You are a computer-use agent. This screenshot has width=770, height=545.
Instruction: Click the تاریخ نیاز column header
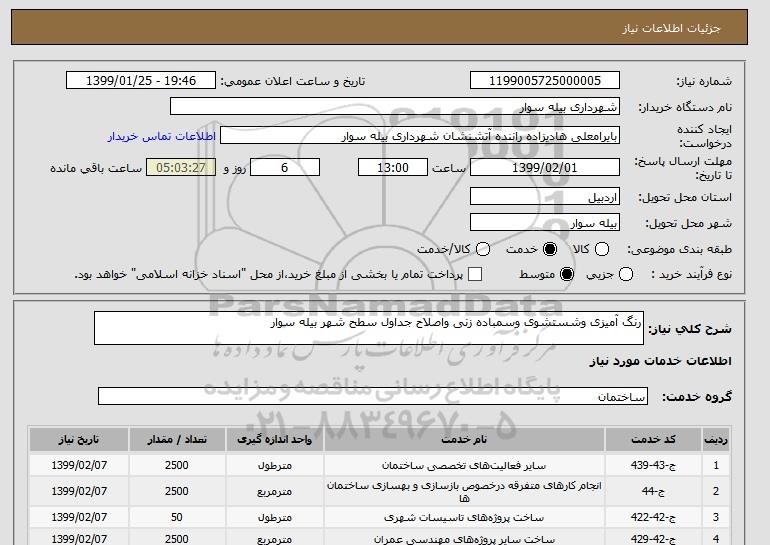point(79,439)
